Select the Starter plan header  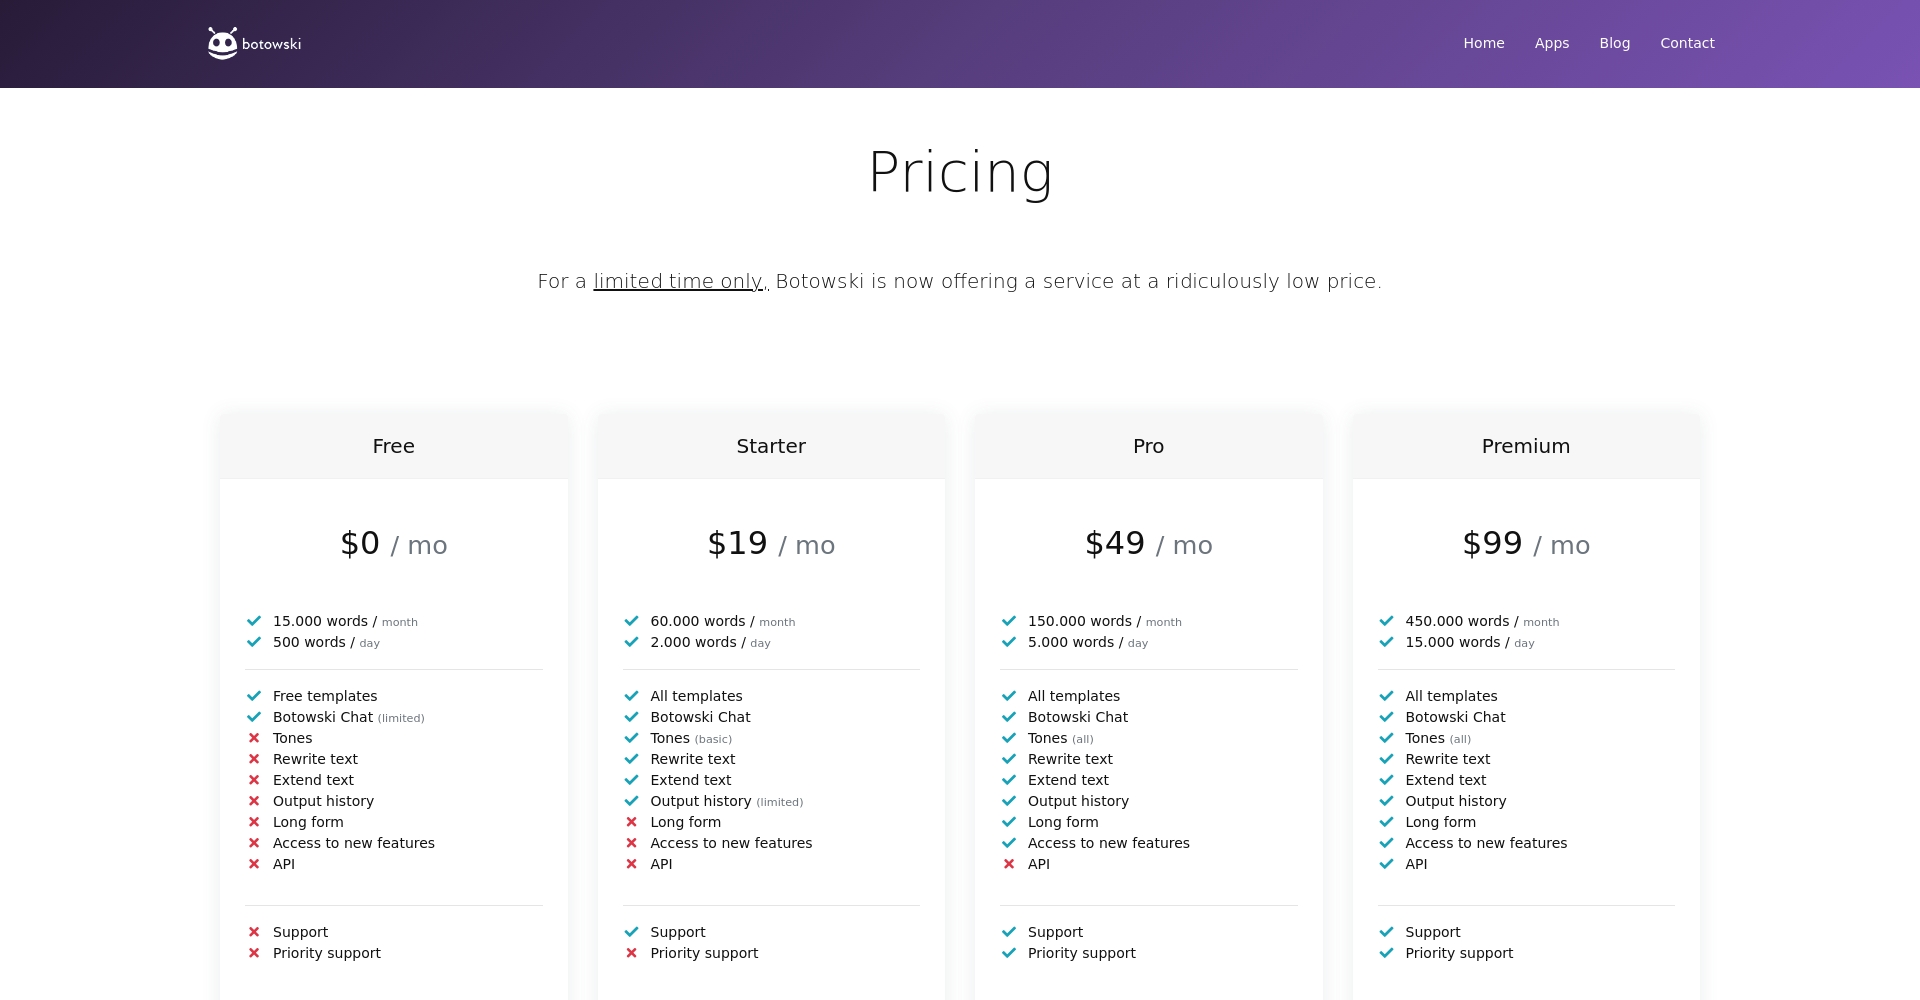770,446
